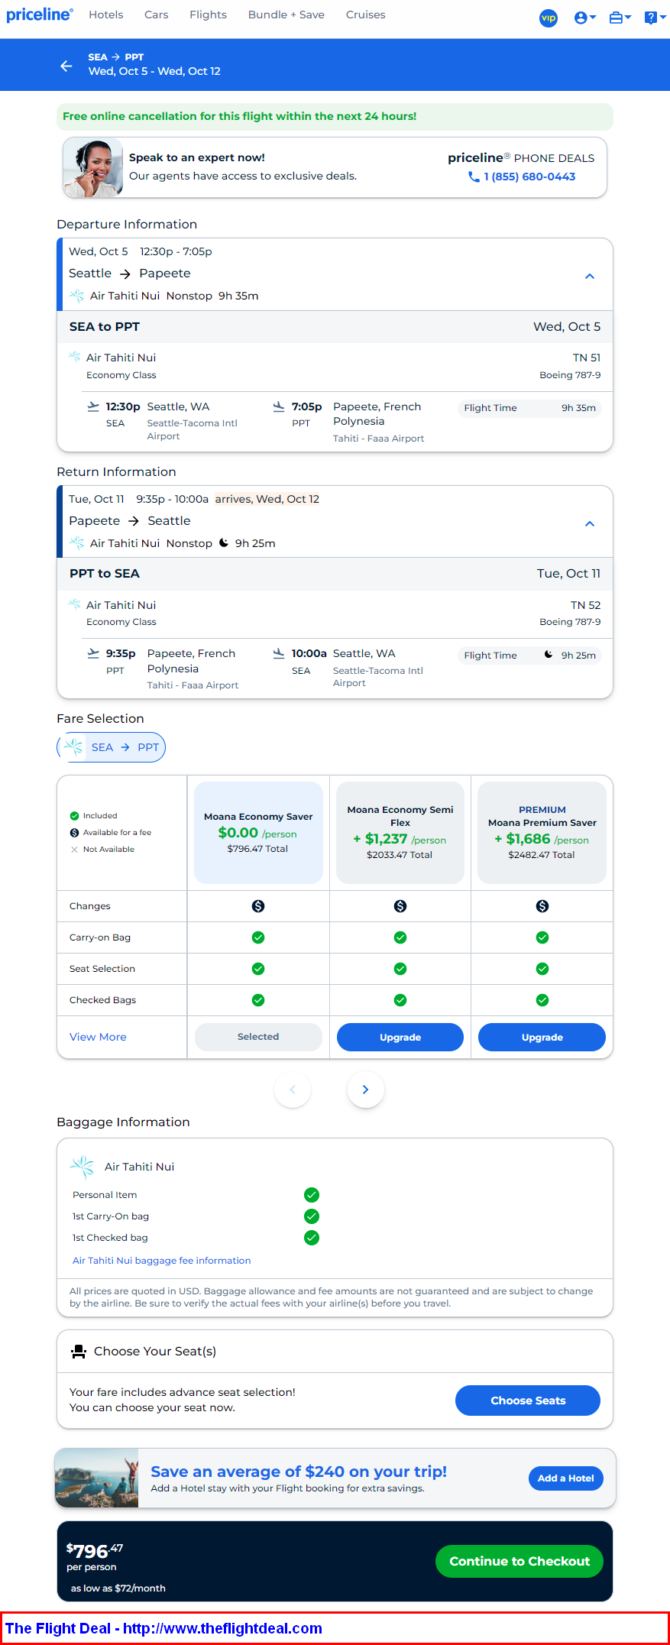Click the takeoff icon beside 9:35p

pos(93,654)
